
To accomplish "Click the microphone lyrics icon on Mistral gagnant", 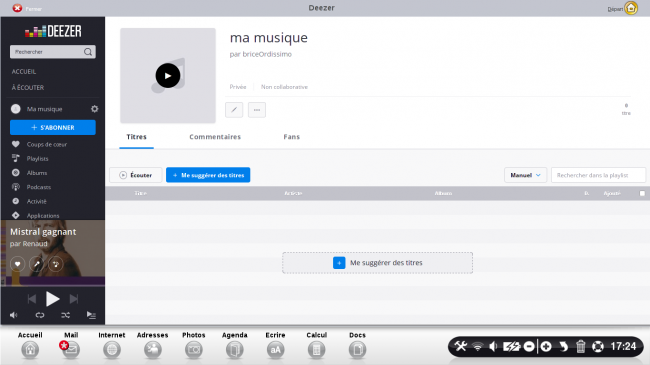I will point(36,264).
